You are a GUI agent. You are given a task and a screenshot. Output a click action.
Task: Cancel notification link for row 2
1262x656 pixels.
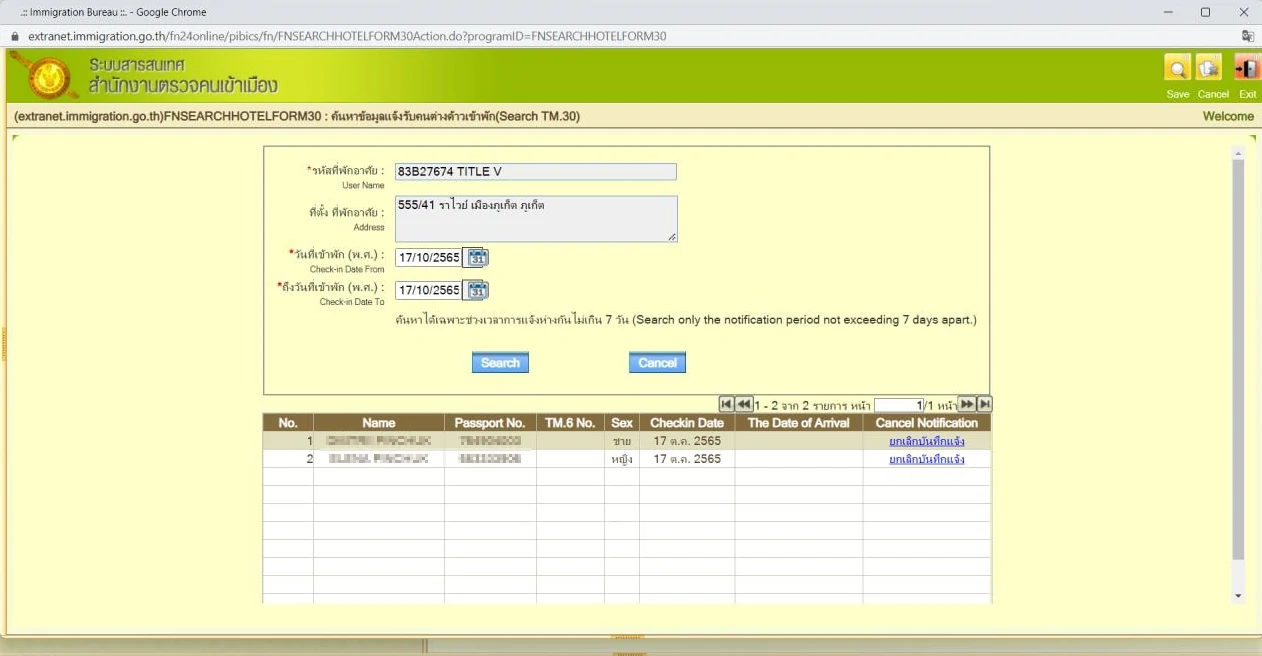(927, 459)
